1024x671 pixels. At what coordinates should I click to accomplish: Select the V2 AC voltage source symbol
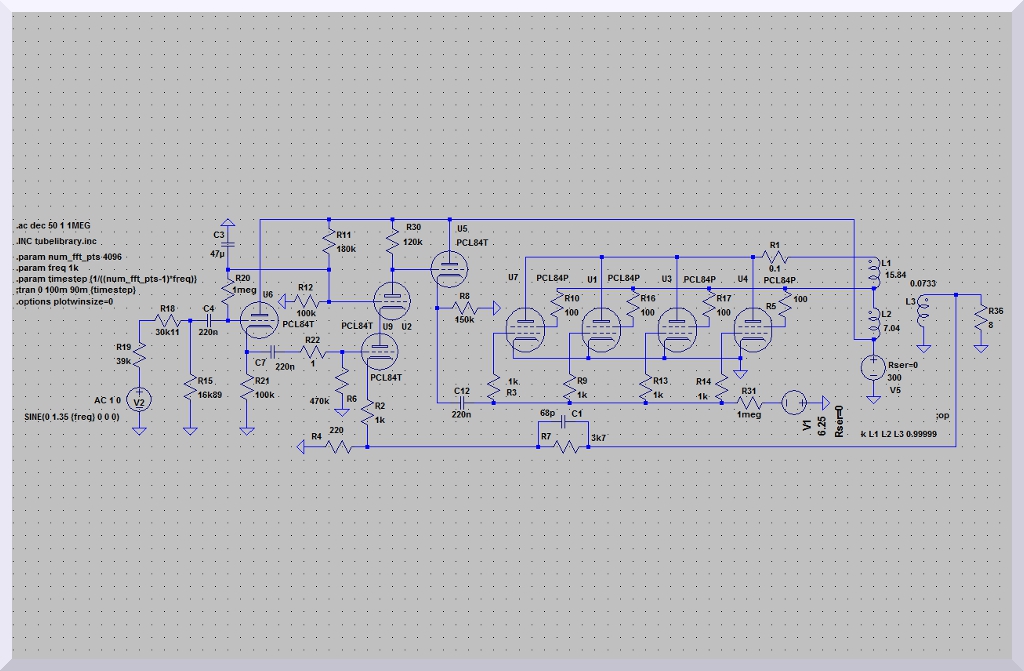(x=140, y=401)
